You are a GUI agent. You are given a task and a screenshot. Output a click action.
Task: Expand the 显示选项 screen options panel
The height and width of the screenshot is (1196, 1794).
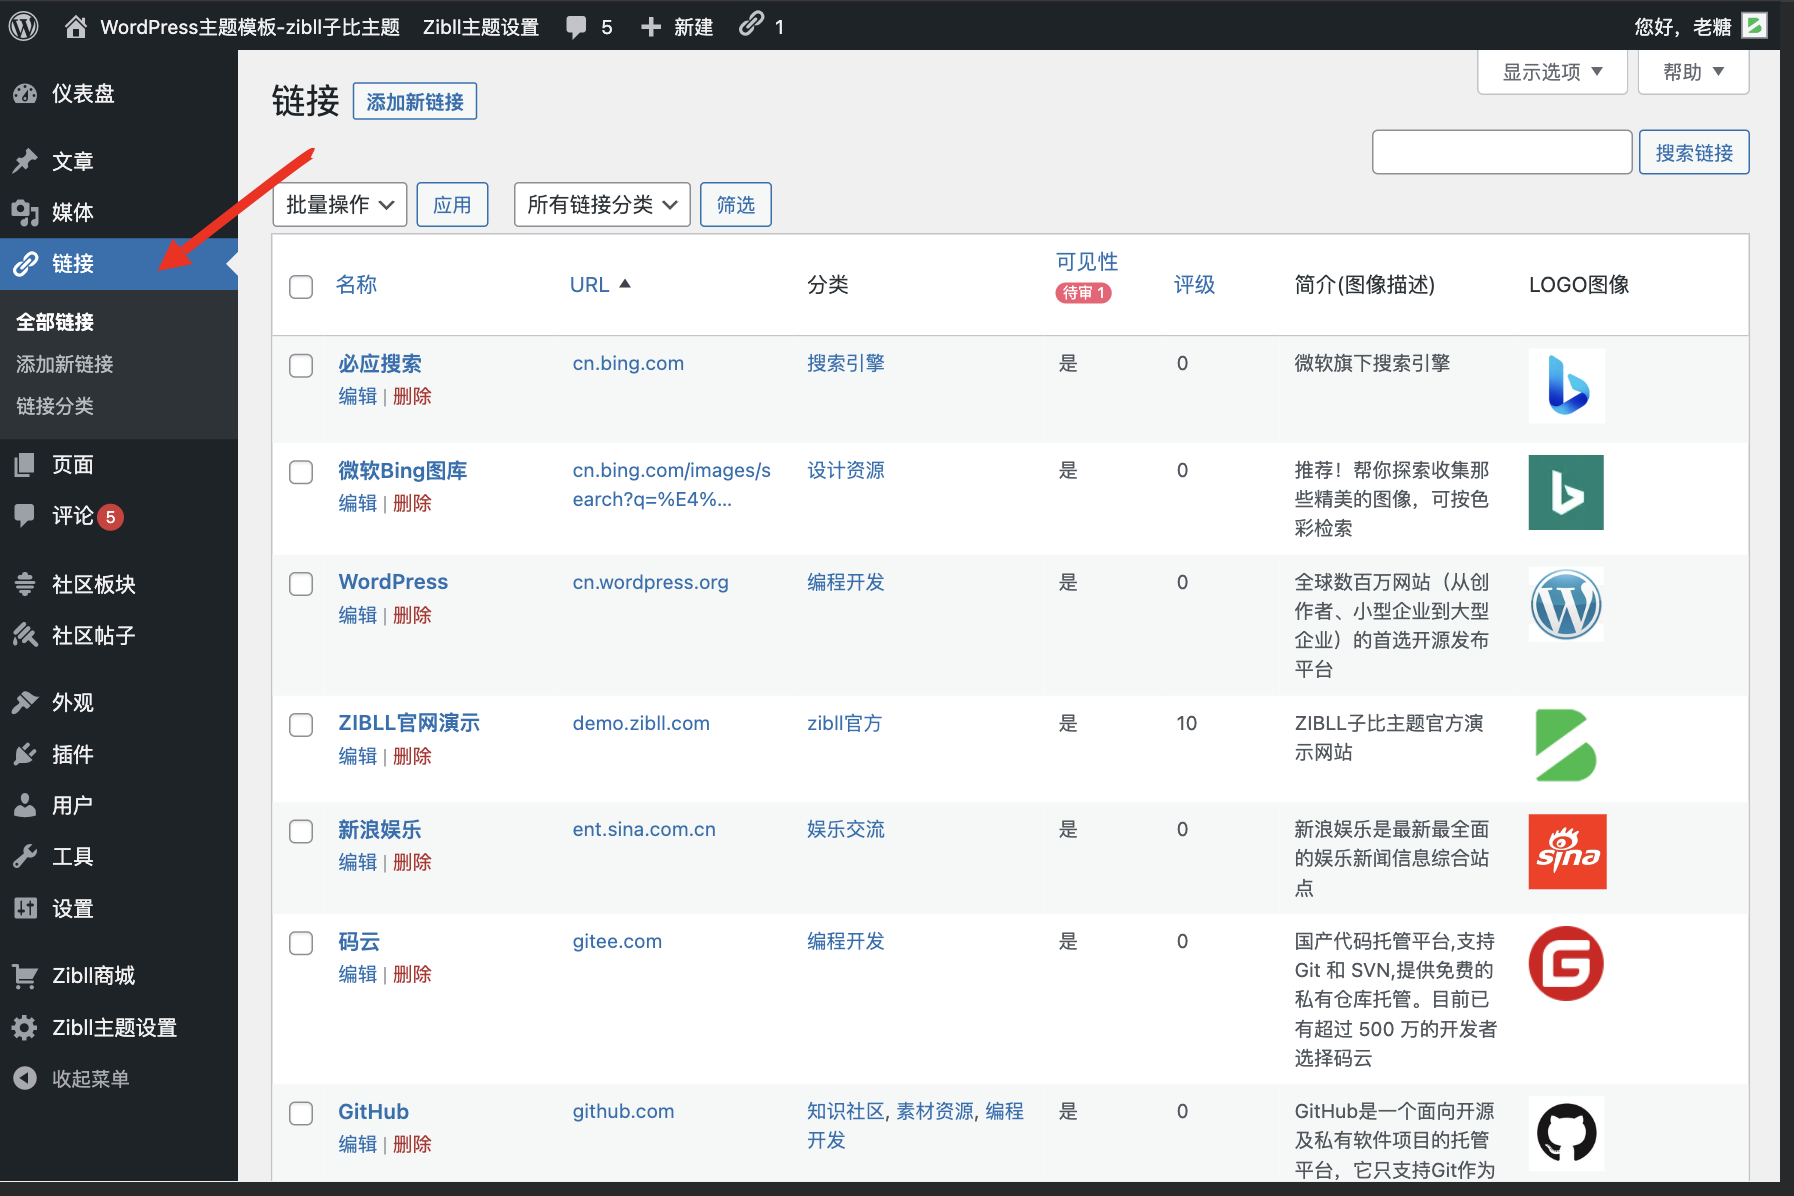[1552, 72]
